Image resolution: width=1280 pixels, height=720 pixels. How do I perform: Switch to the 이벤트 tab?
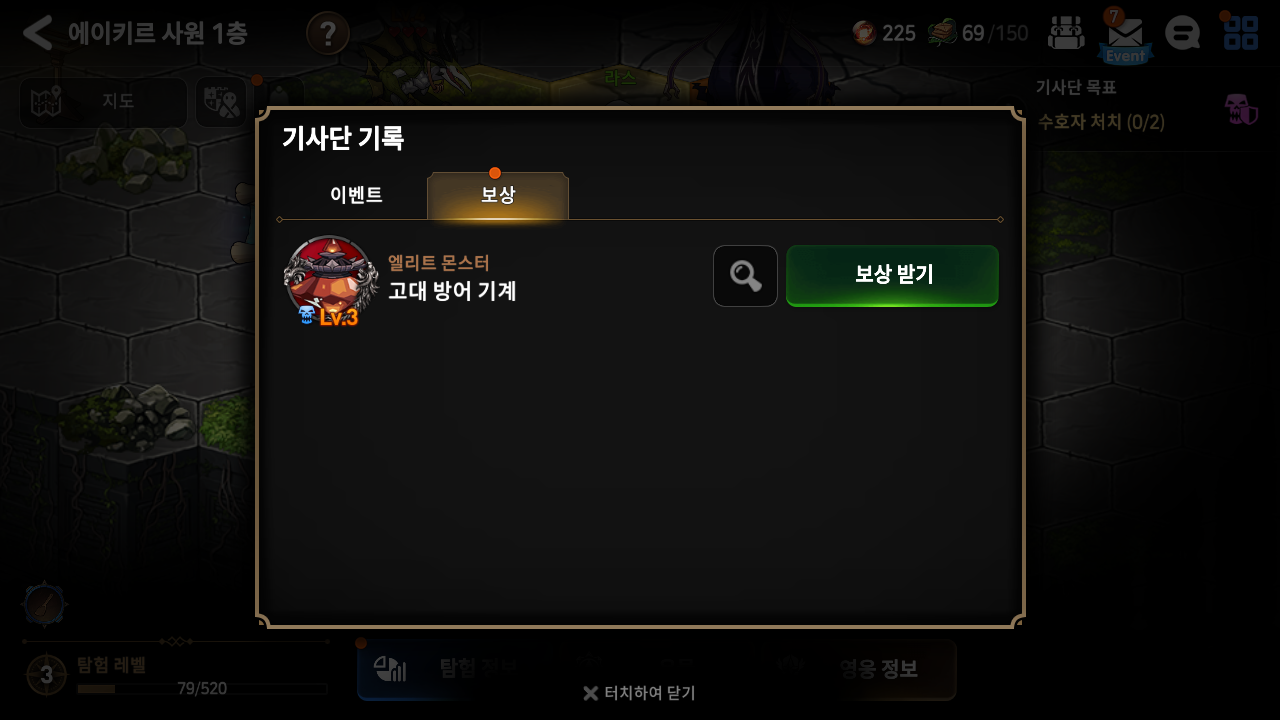pyautogui.click(x=356, y=196)
